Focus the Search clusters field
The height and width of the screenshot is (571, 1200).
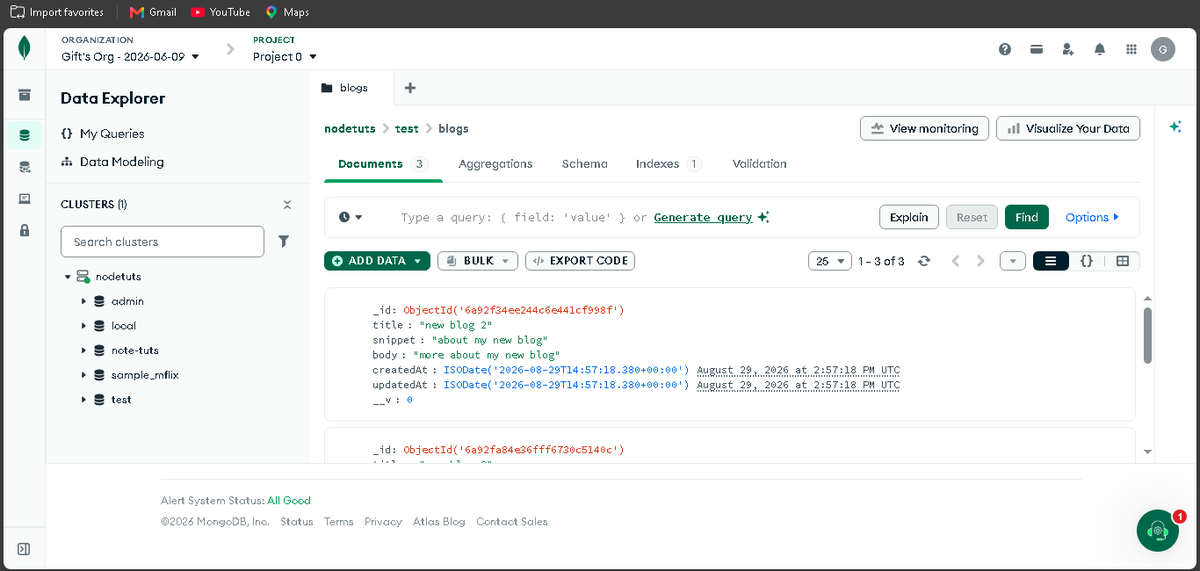pyautogui.click(x=162, y=241)
